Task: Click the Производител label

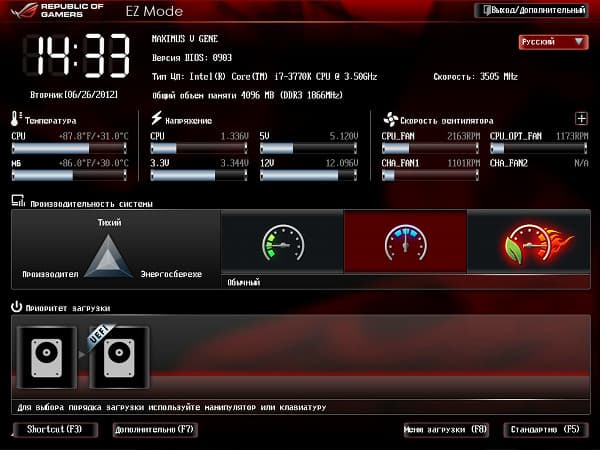Action: click(x=50, y=274)
